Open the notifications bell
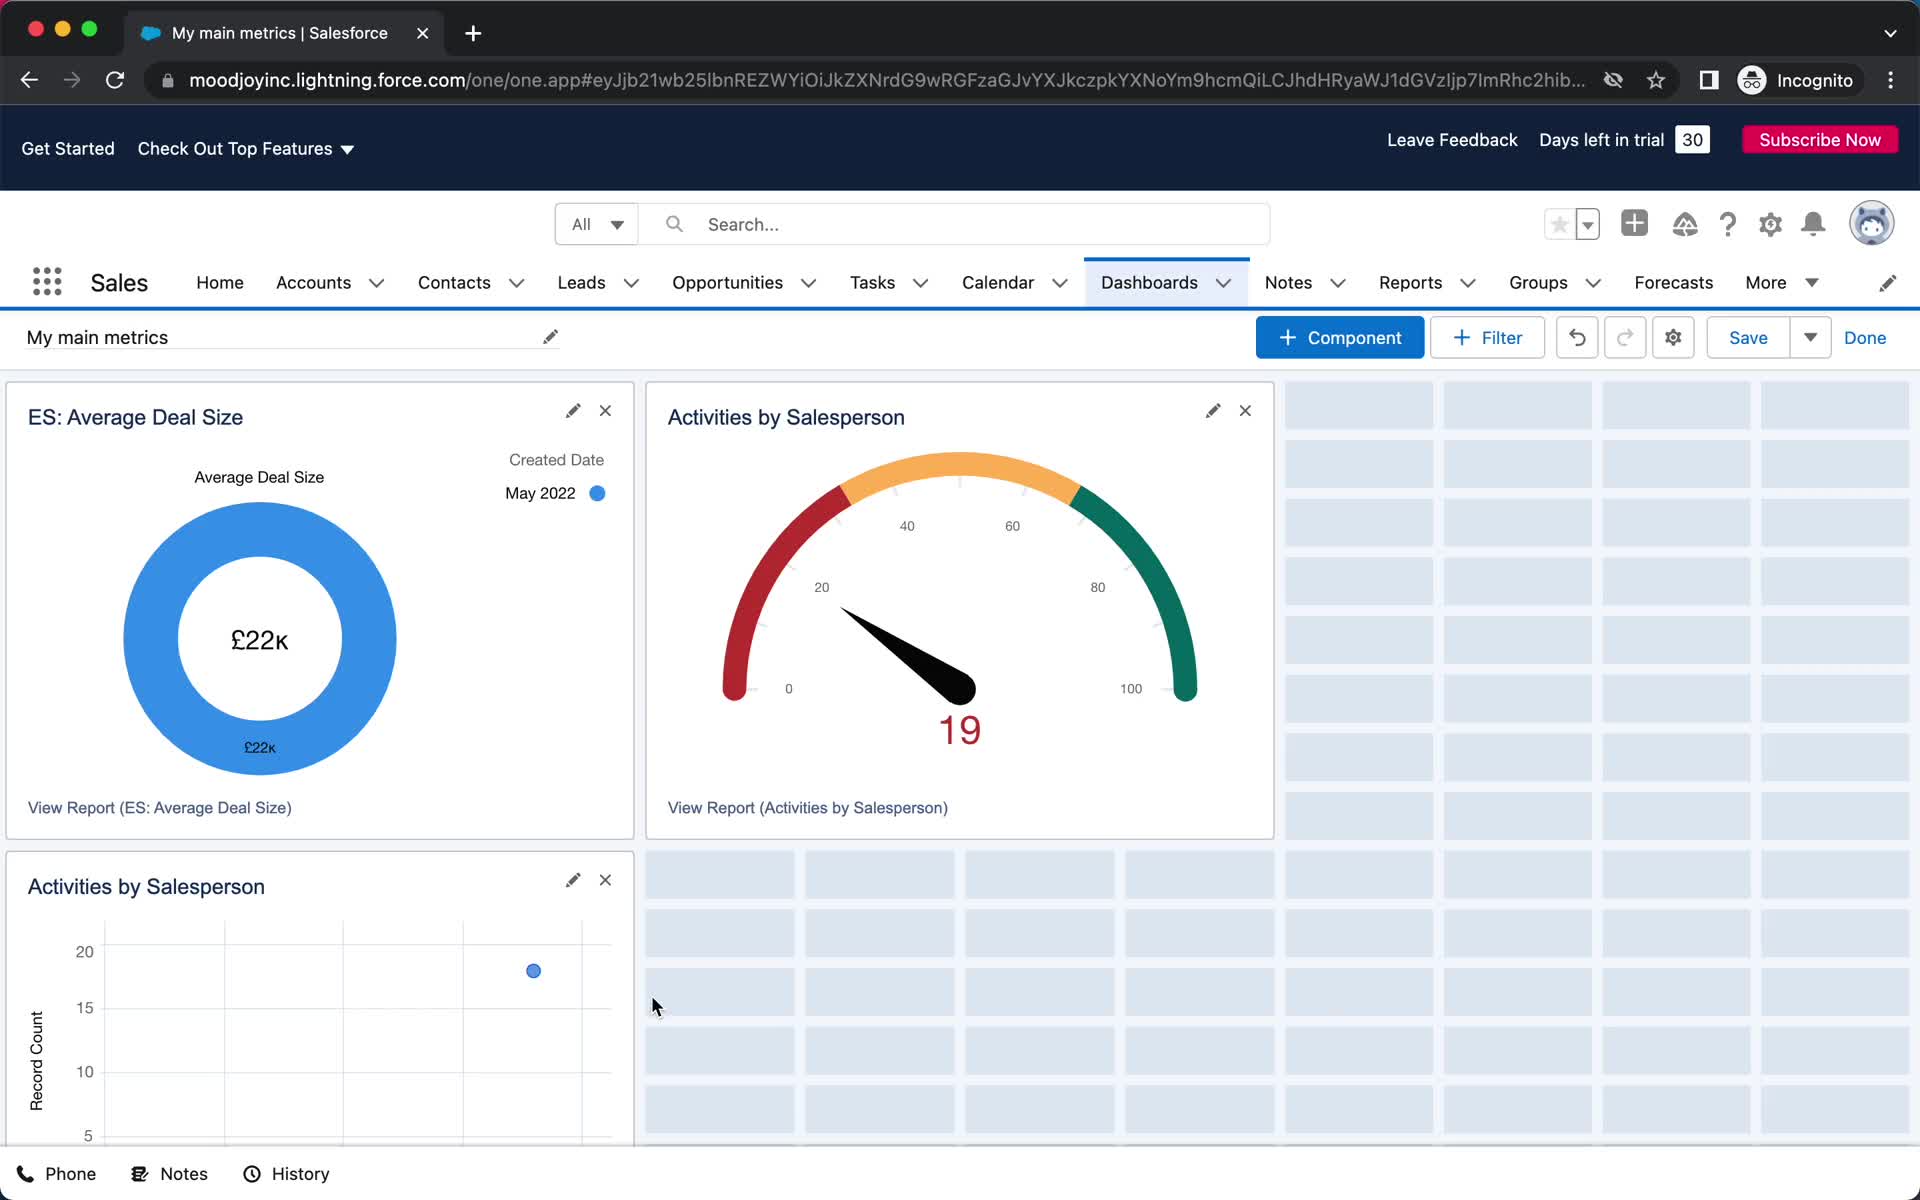 point(1813,224)
